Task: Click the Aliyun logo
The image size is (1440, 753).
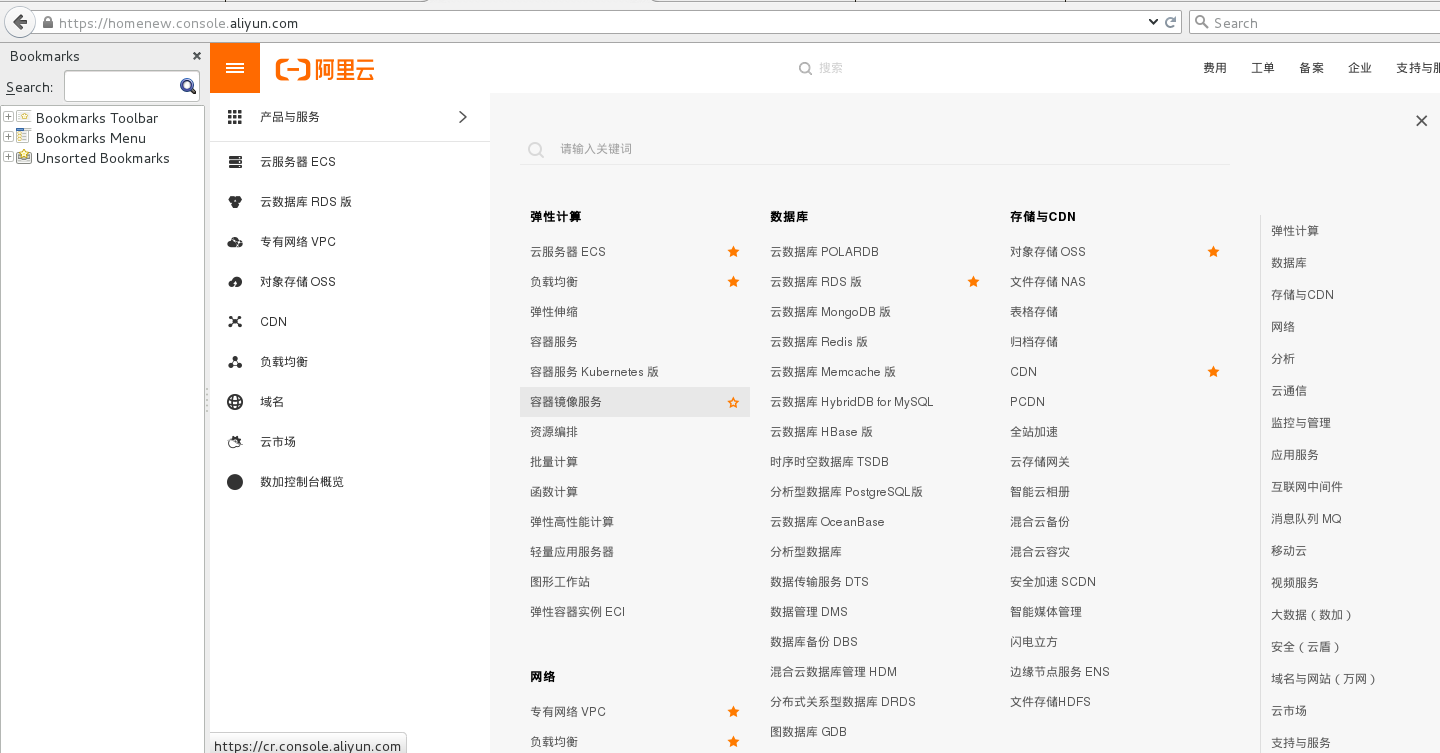Action: 325,69
